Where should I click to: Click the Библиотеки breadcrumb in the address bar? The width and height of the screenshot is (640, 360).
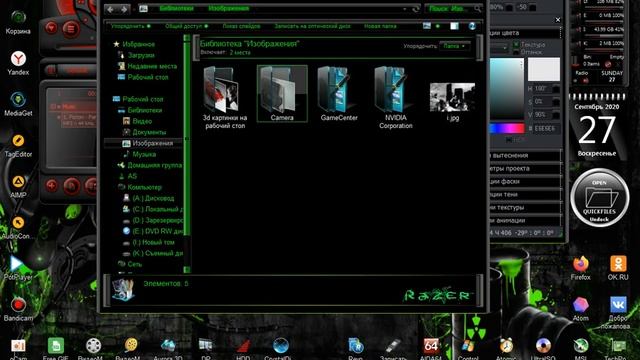click(x=176, y=8)
